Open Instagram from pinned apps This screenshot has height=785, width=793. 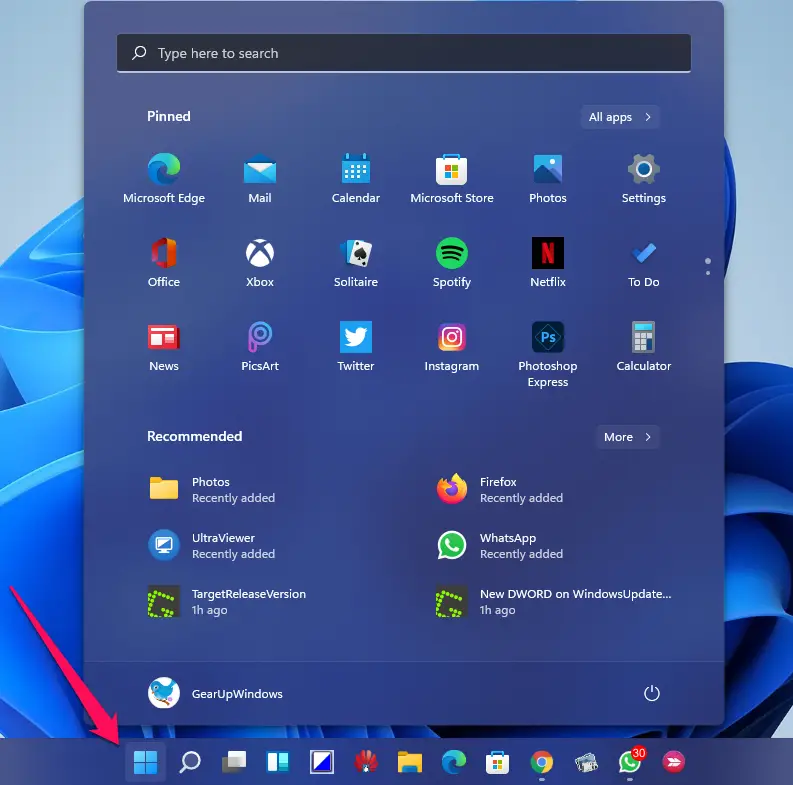click(452, 346)
